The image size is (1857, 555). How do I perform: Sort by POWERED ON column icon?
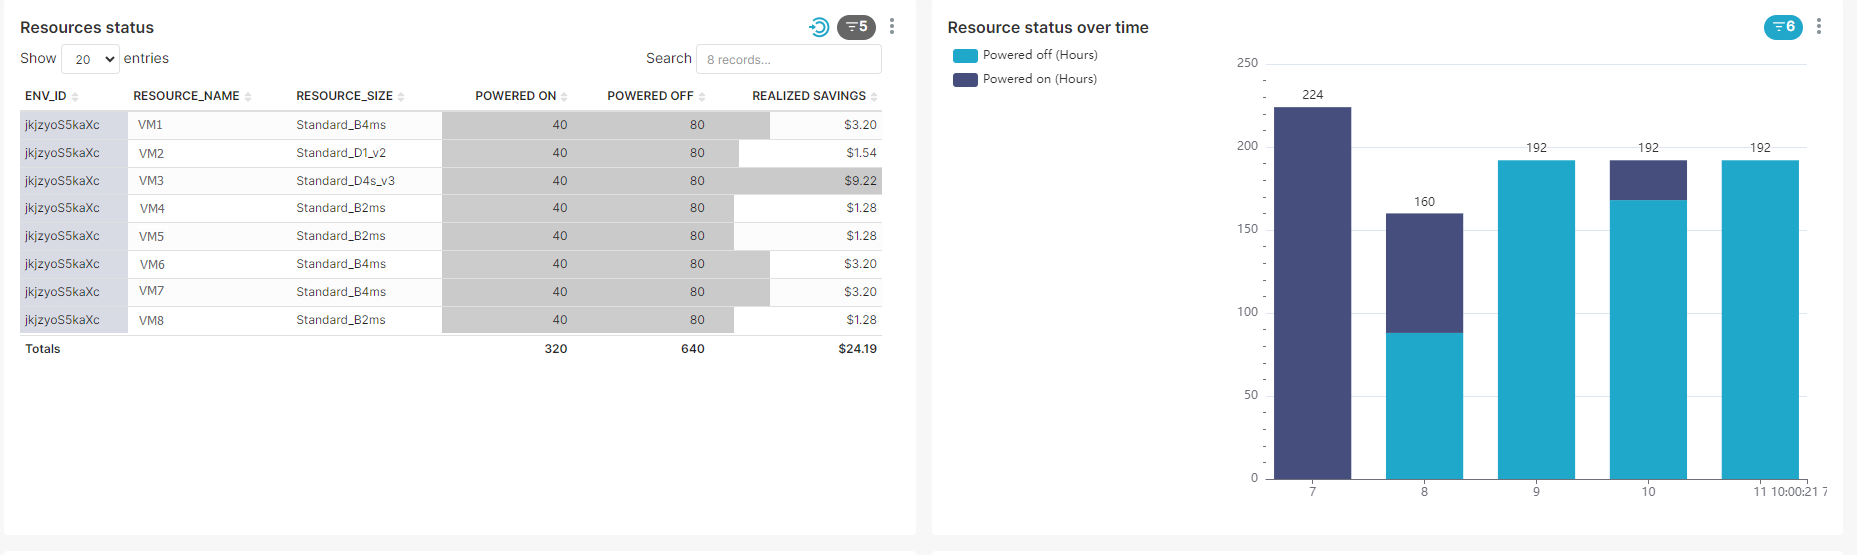pos(564,97)
